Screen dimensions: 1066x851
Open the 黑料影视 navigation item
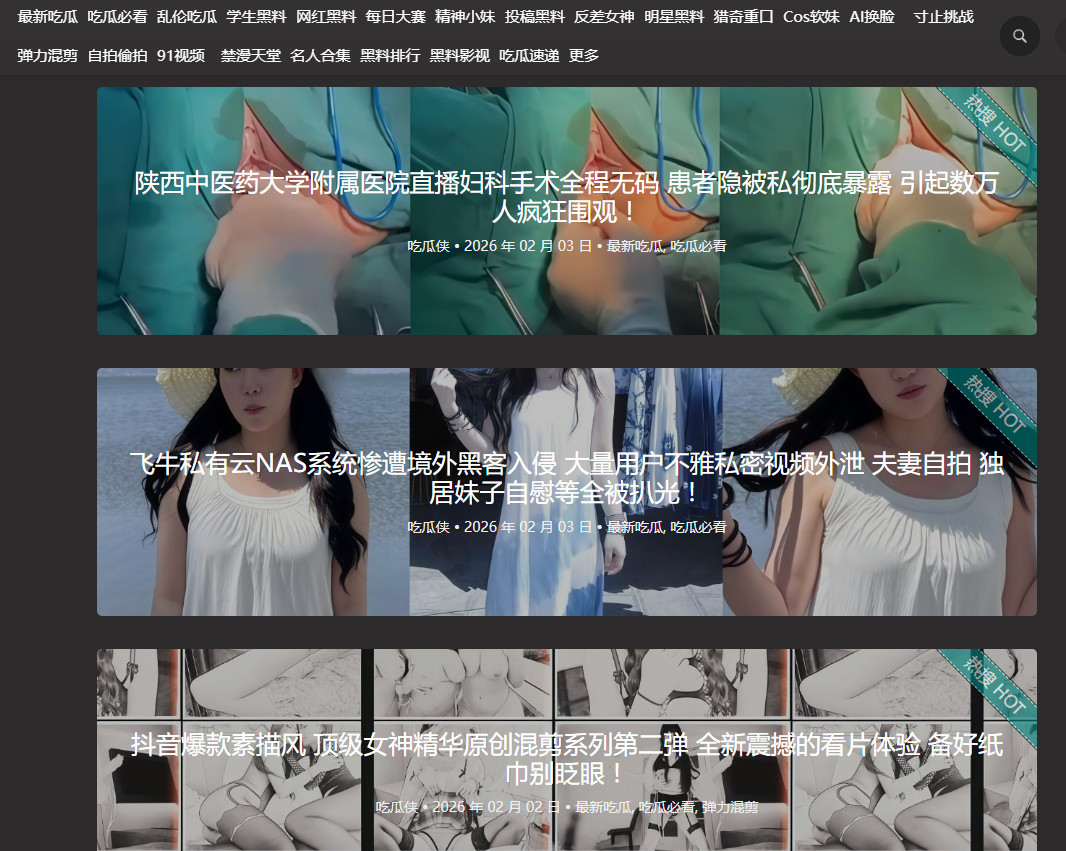(460, 56)
